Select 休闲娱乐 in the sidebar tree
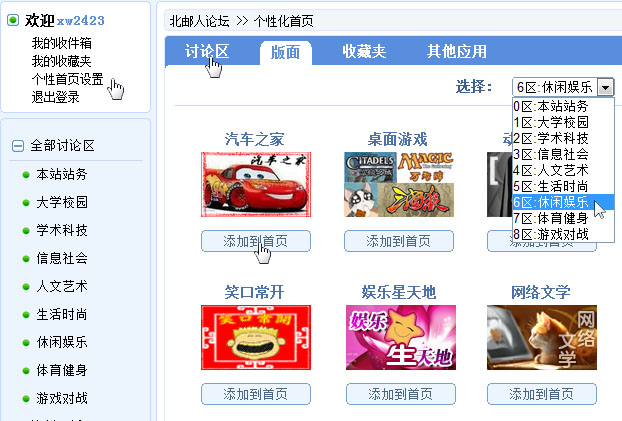 click(x=62, y=342)
